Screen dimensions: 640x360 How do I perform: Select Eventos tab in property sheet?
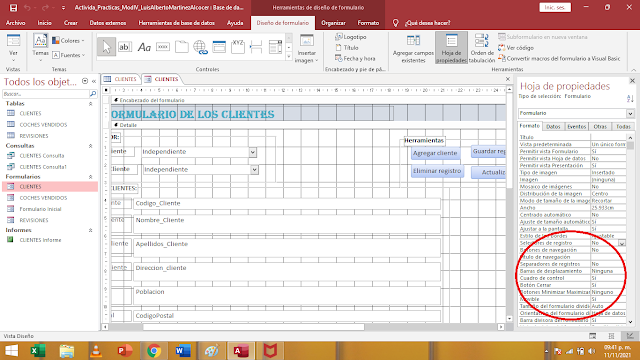pyautogui.click(x=576, y=127)
